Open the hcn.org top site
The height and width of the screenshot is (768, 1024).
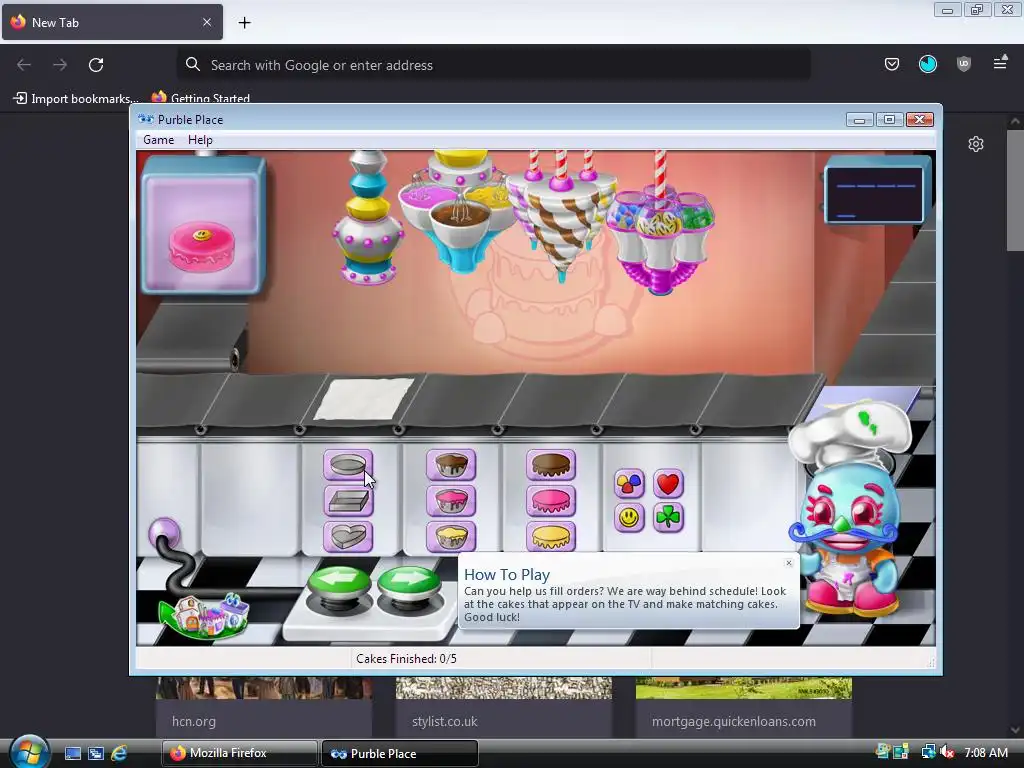[264, 707]
